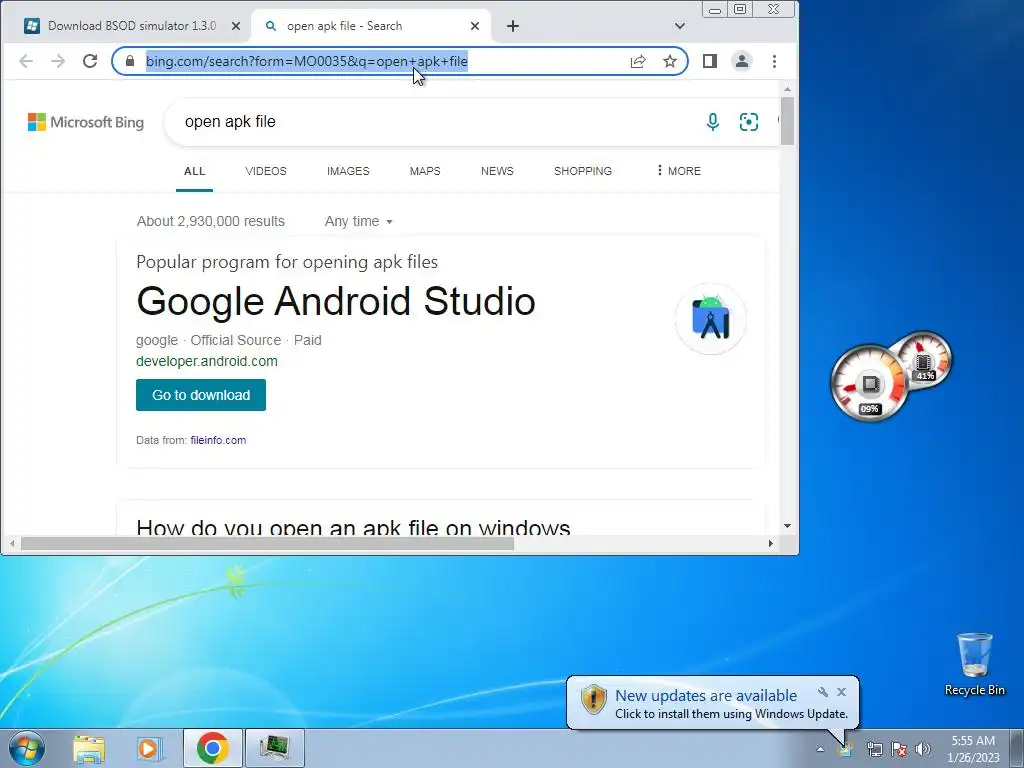Click the Chrome address bar URL
The width and height of the screenshot is (1024, 768).
click(x=307, y=61)
